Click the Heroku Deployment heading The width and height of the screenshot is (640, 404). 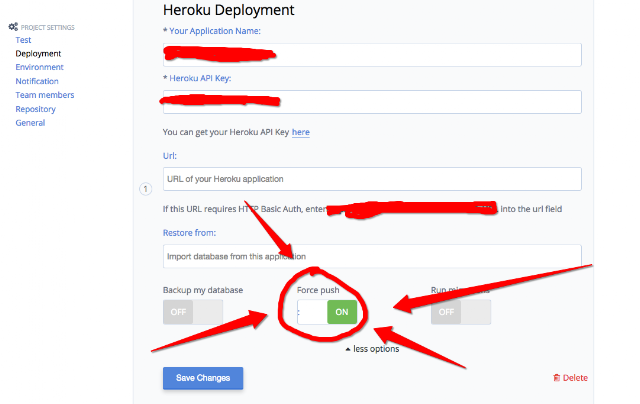(229, 10)
